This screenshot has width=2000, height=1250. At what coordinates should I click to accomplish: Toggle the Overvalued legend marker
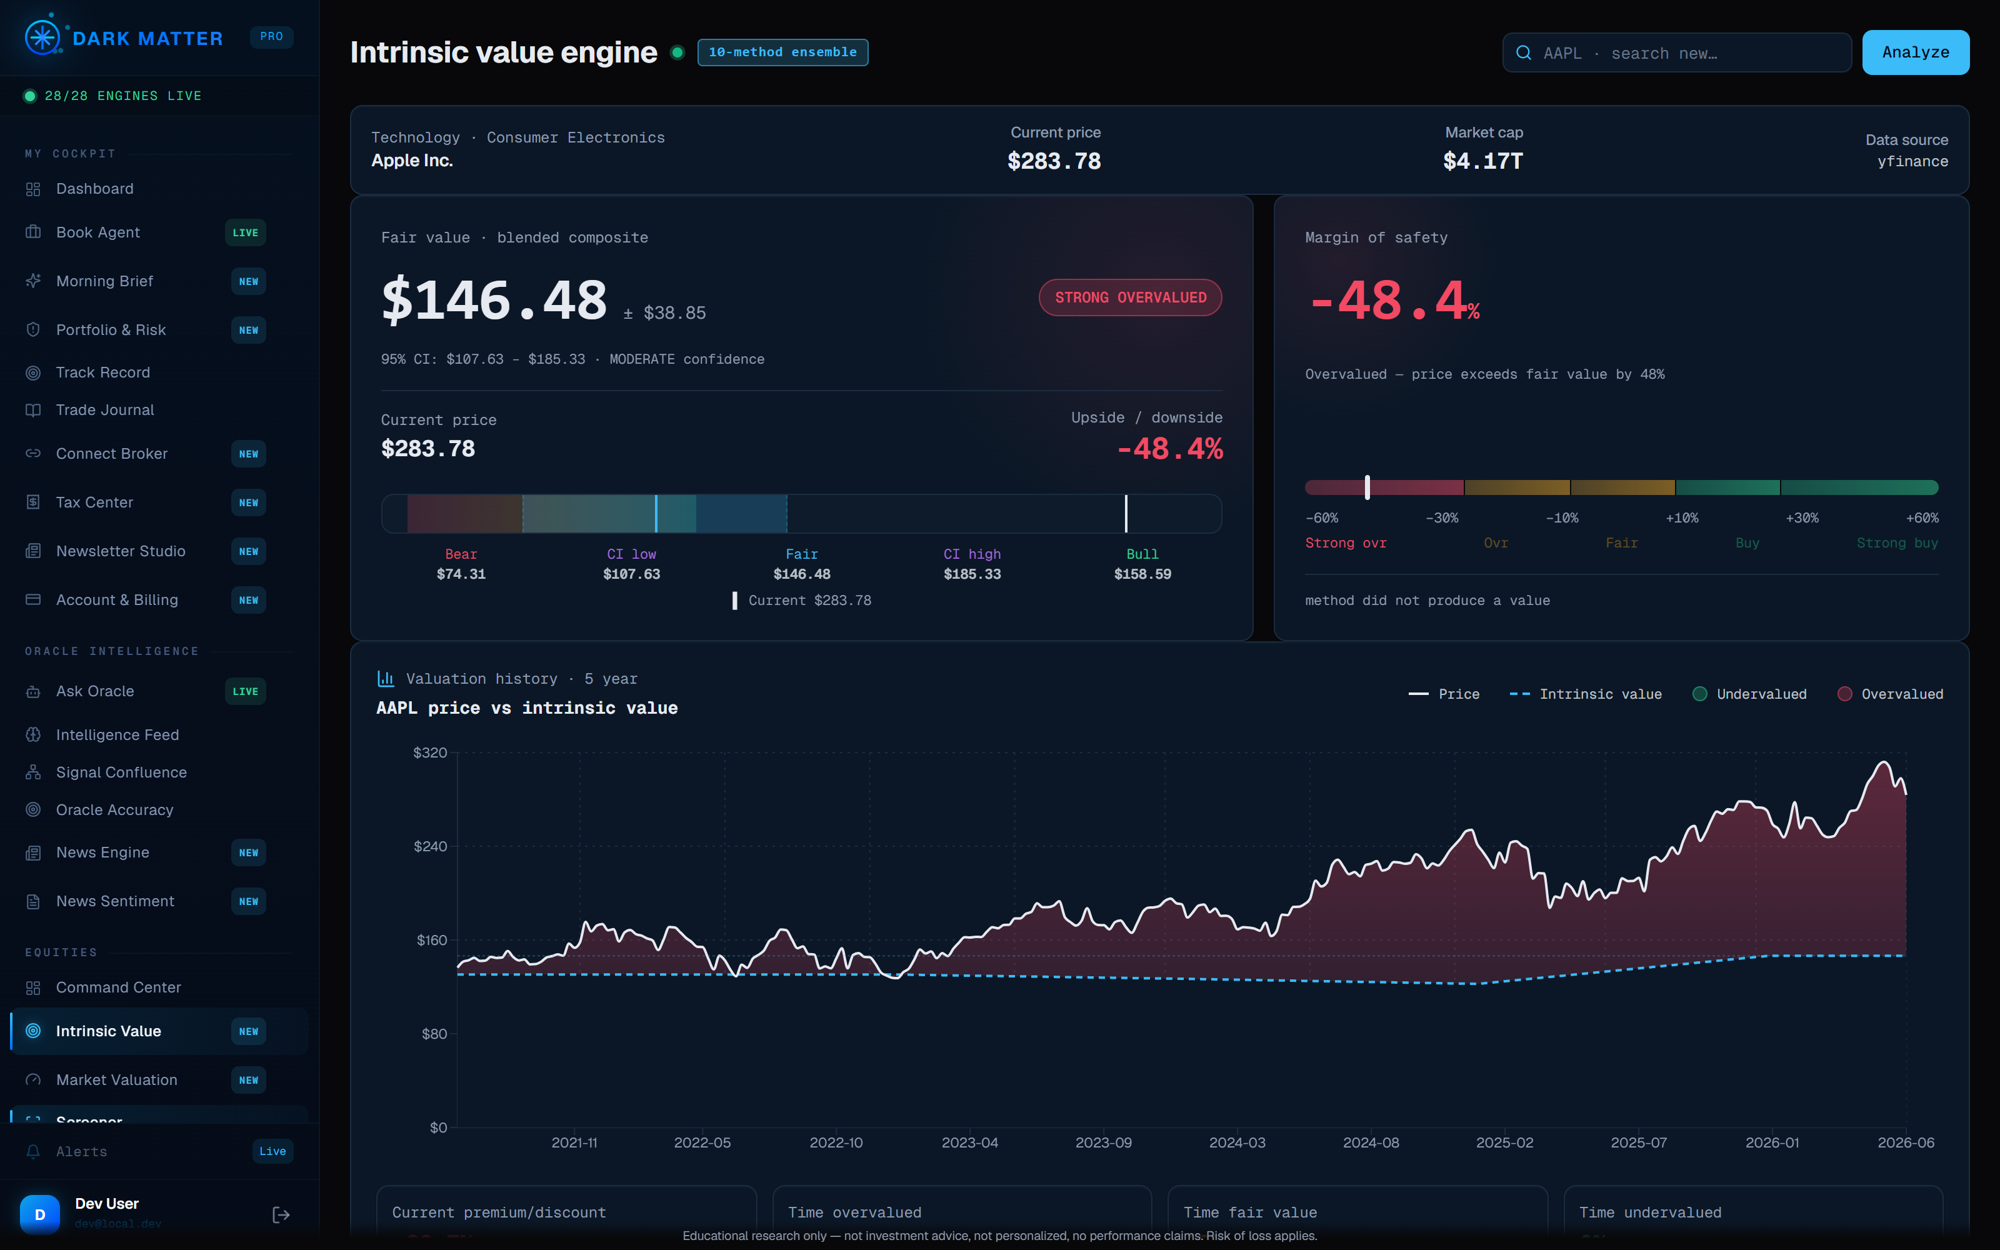point(1890,694)
